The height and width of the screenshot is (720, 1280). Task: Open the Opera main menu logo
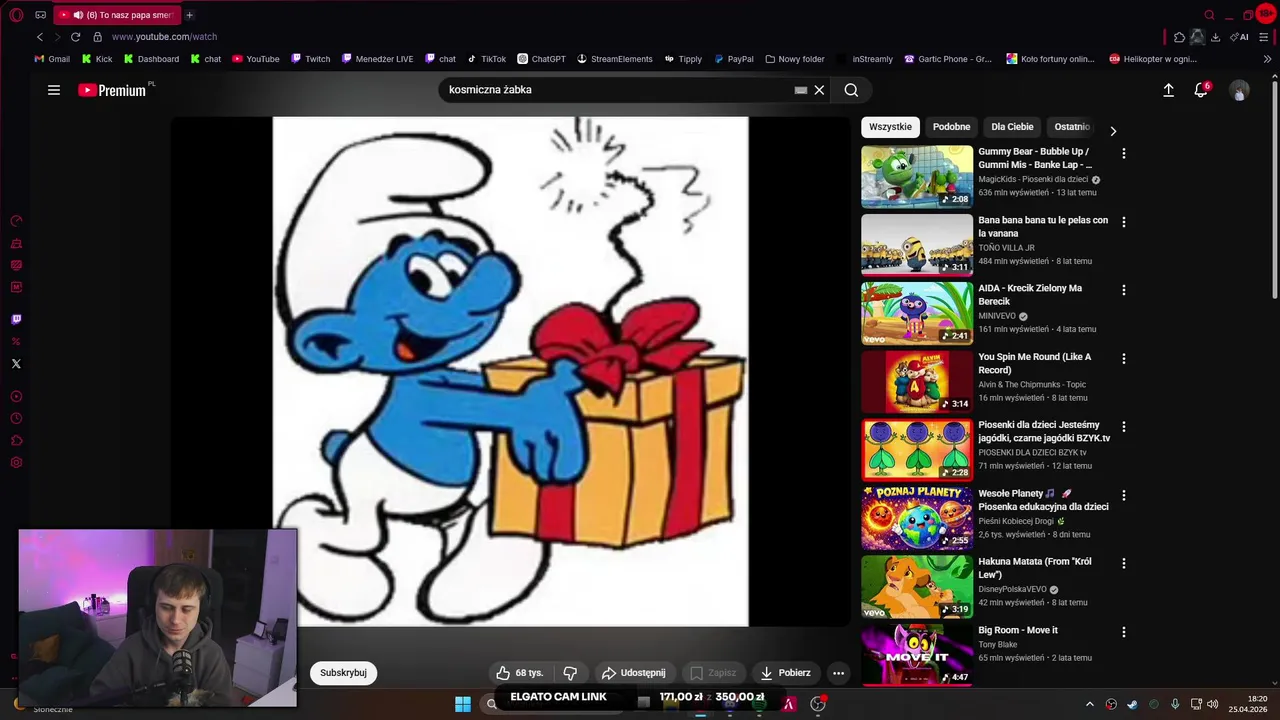[x=16, y=15]
